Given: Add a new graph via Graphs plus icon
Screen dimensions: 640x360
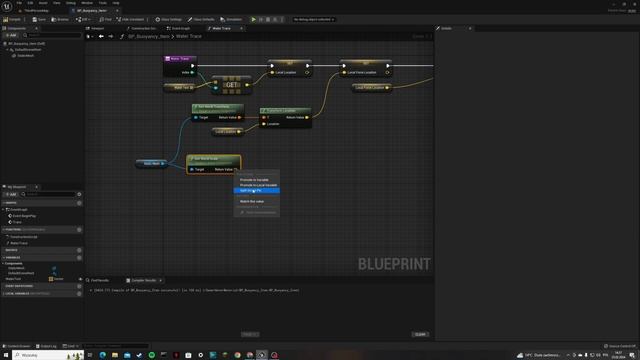Looking at the screenshot, I should pyautogui.click(x=79, y=203).
